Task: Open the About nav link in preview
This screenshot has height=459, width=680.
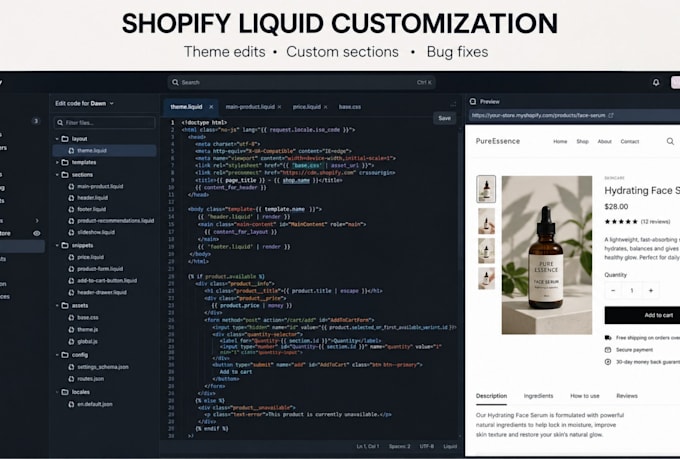Action: click(604, 141)
